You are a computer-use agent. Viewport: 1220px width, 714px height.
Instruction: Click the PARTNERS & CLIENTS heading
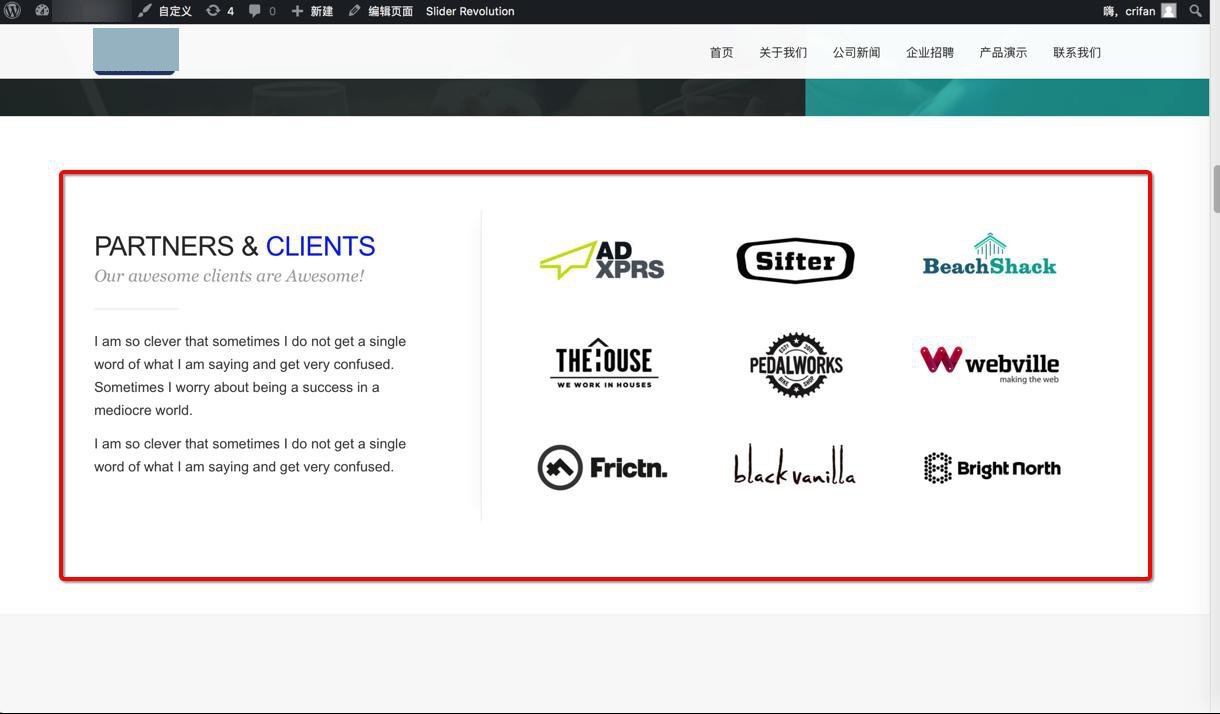pyautogui.click(x=235, y=246)
